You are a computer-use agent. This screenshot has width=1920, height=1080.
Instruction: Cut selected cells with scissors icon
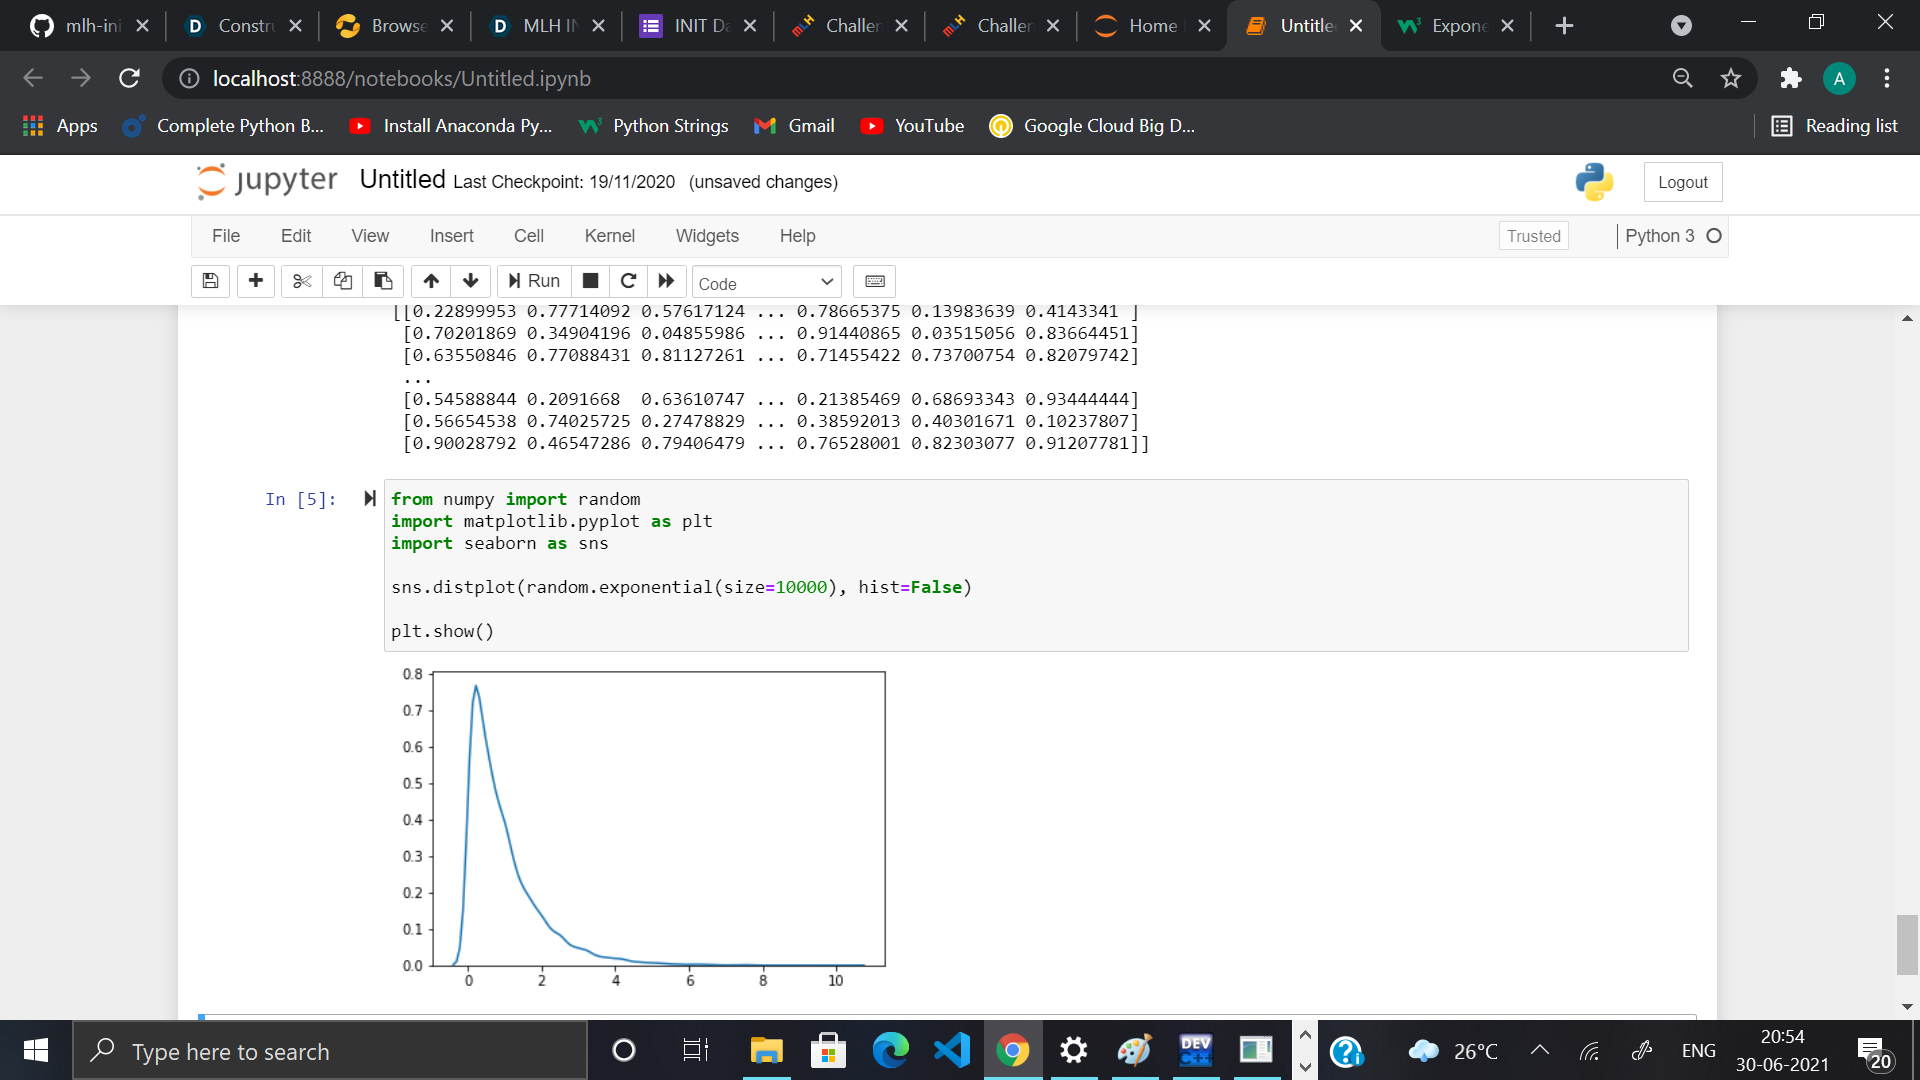[302, 281]
